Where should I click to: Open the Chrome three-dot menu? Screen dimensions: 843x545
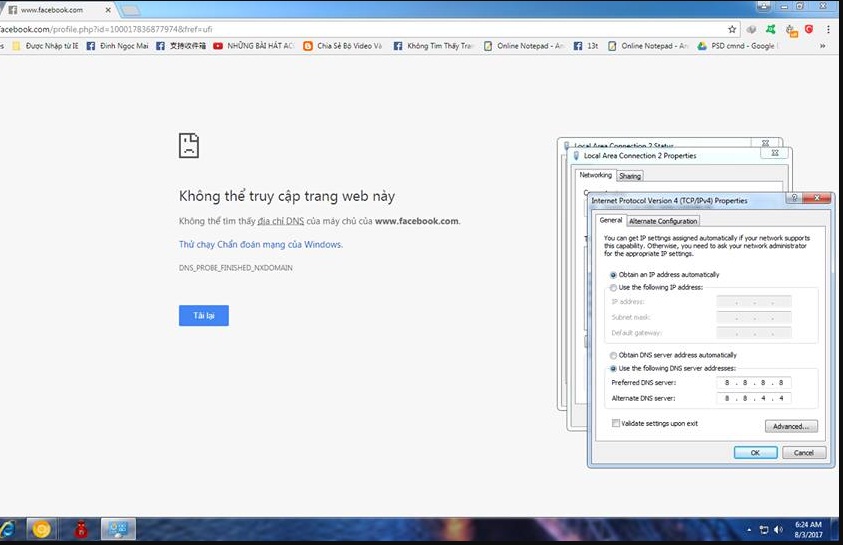click(x=829, y=29)
